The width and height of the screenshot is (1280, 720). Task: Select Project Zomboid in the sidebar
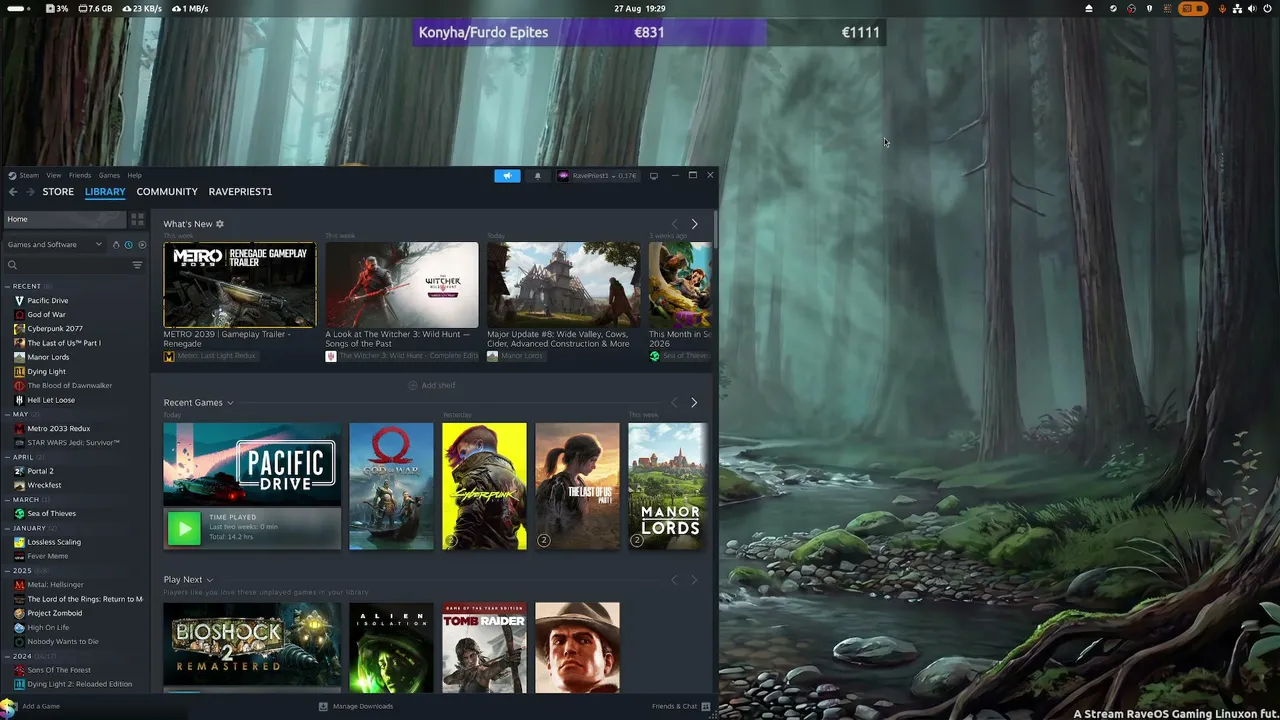click(x=55, y=613)
